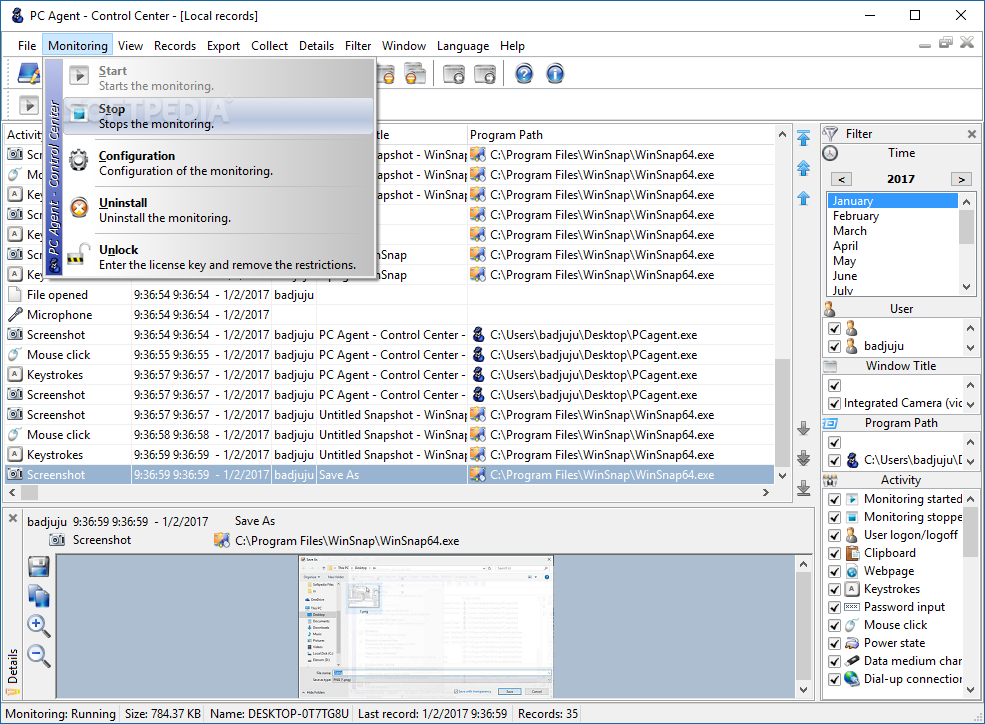Click the blue question mark help icon
The height and width of the screenshot is (724, 985).
coord(524,74)
